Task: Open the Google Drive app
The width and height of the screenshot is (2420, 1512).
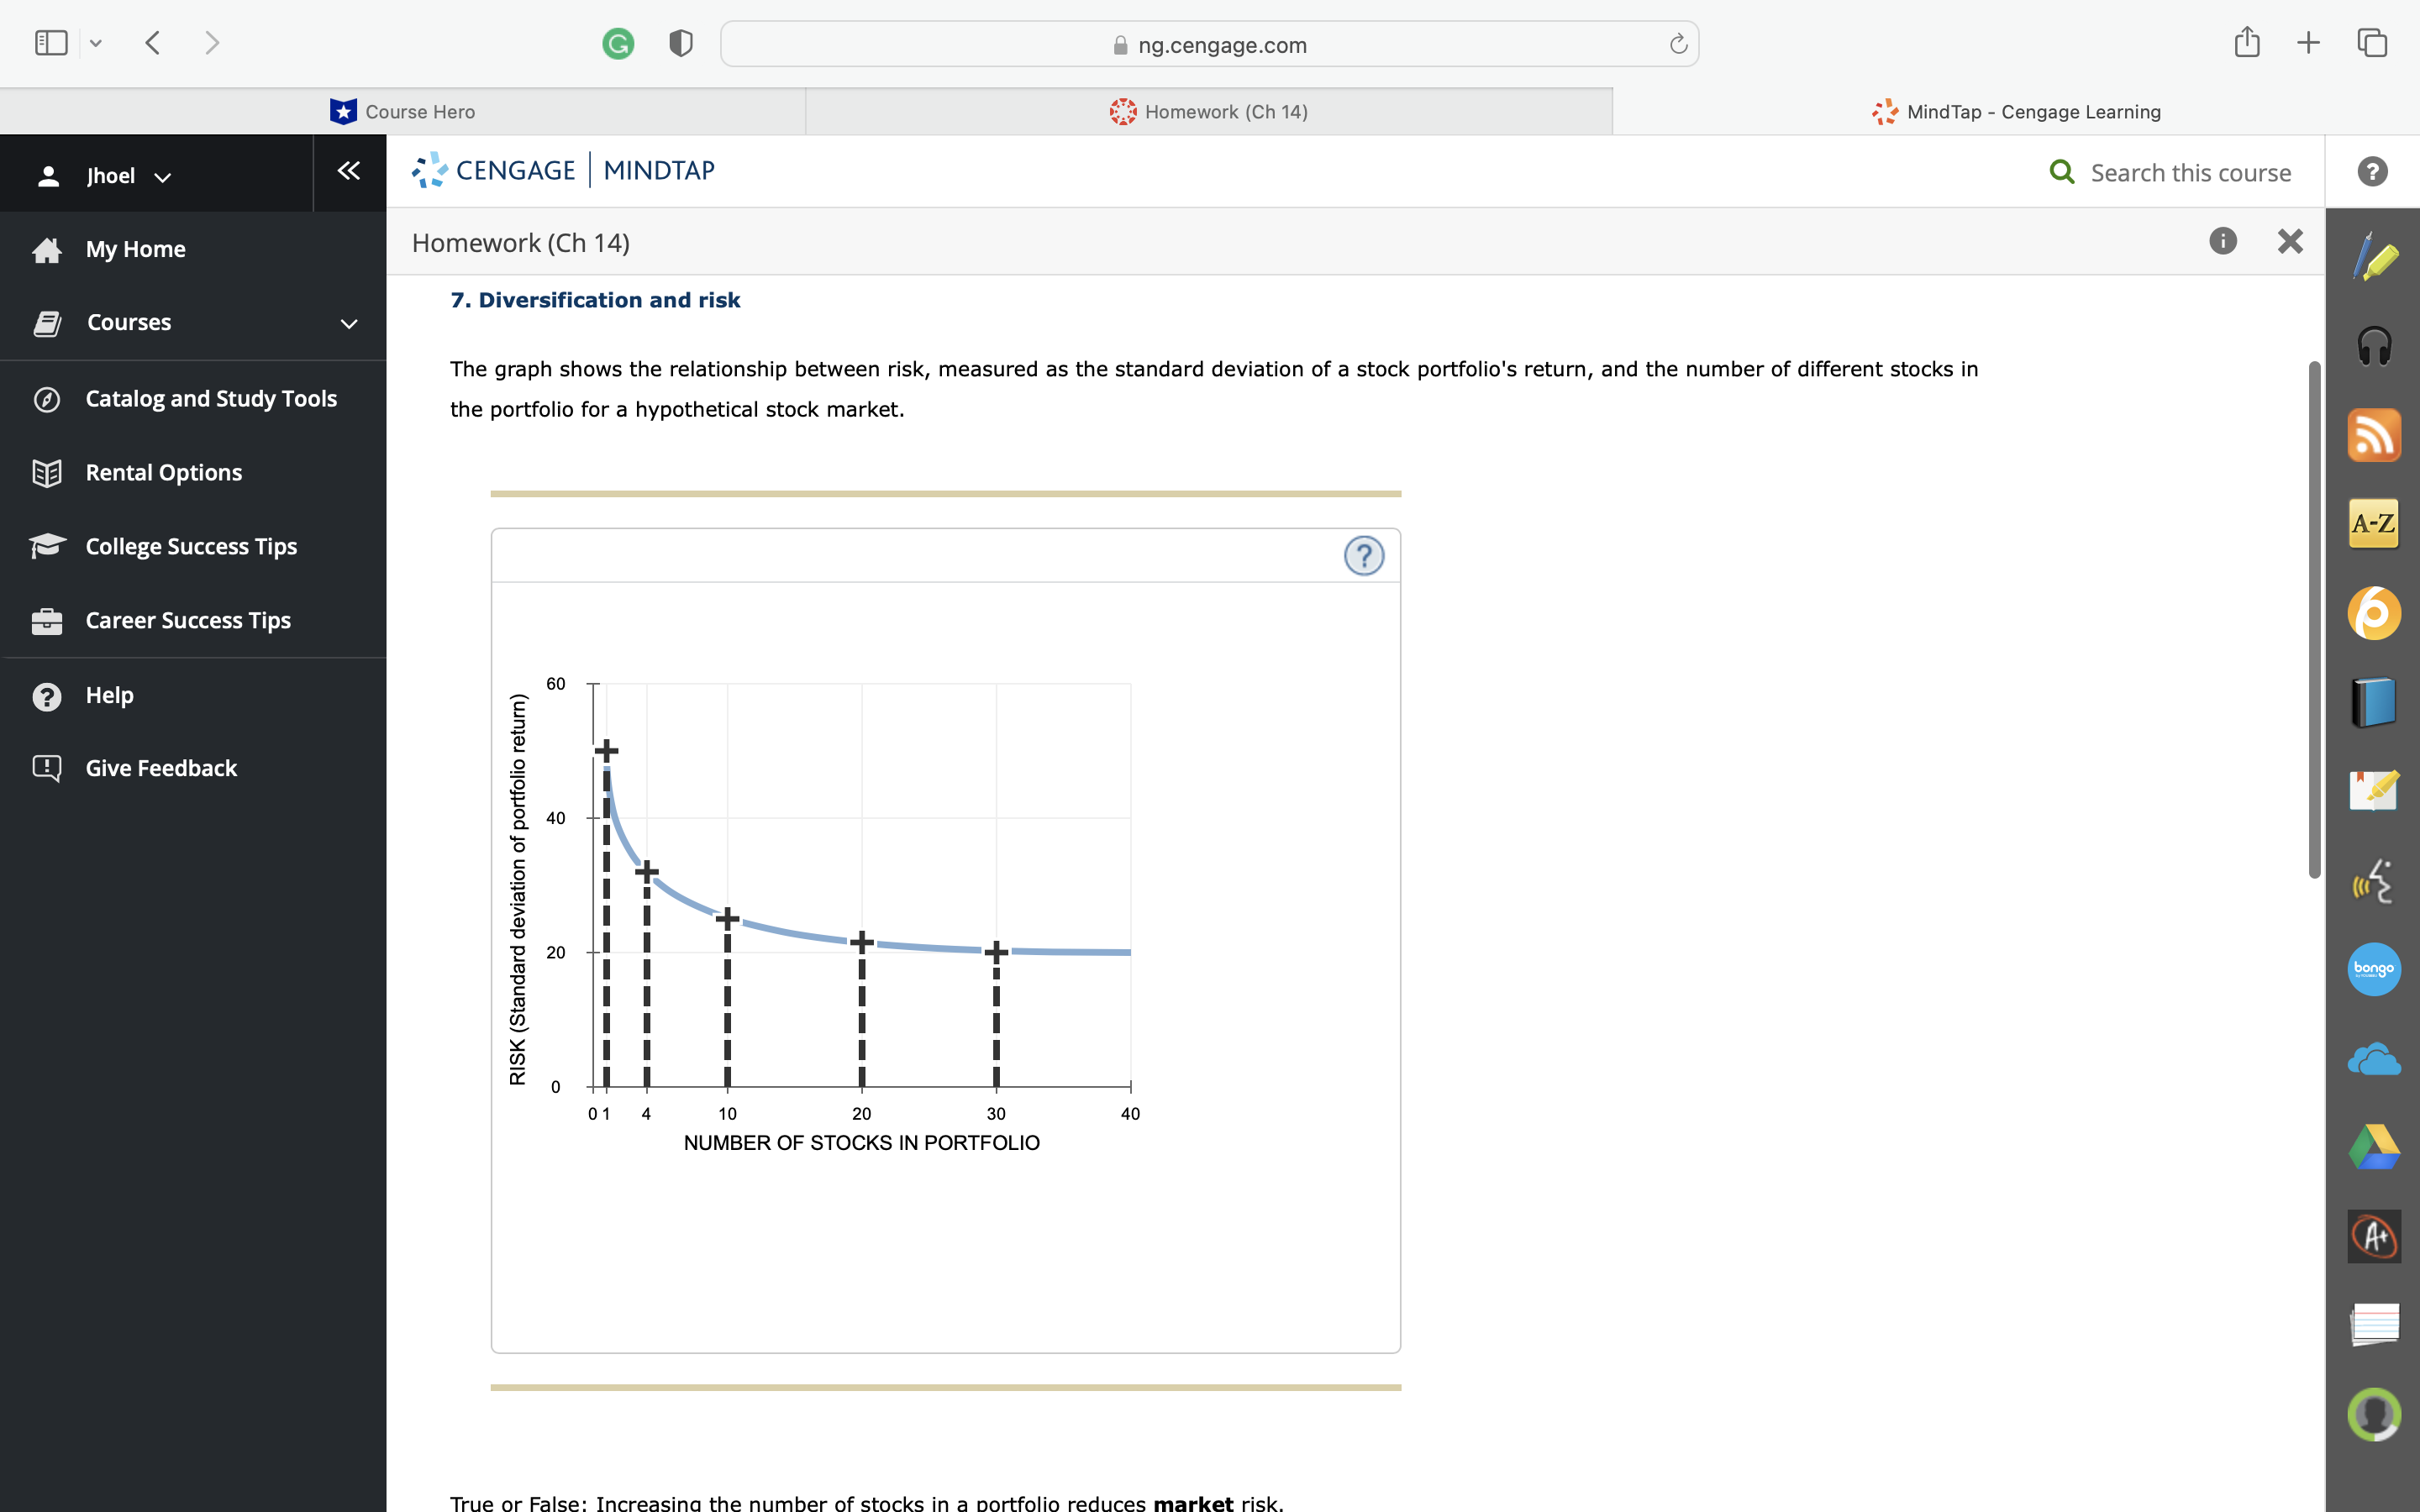Action: [x=2373, y=1147]
